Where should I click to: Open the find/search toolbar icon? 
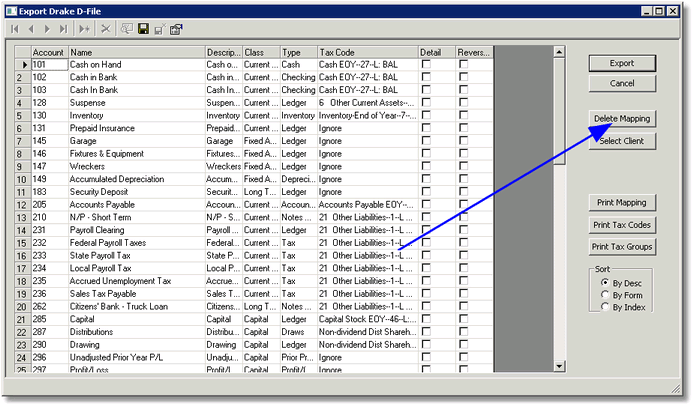[127, 29]
